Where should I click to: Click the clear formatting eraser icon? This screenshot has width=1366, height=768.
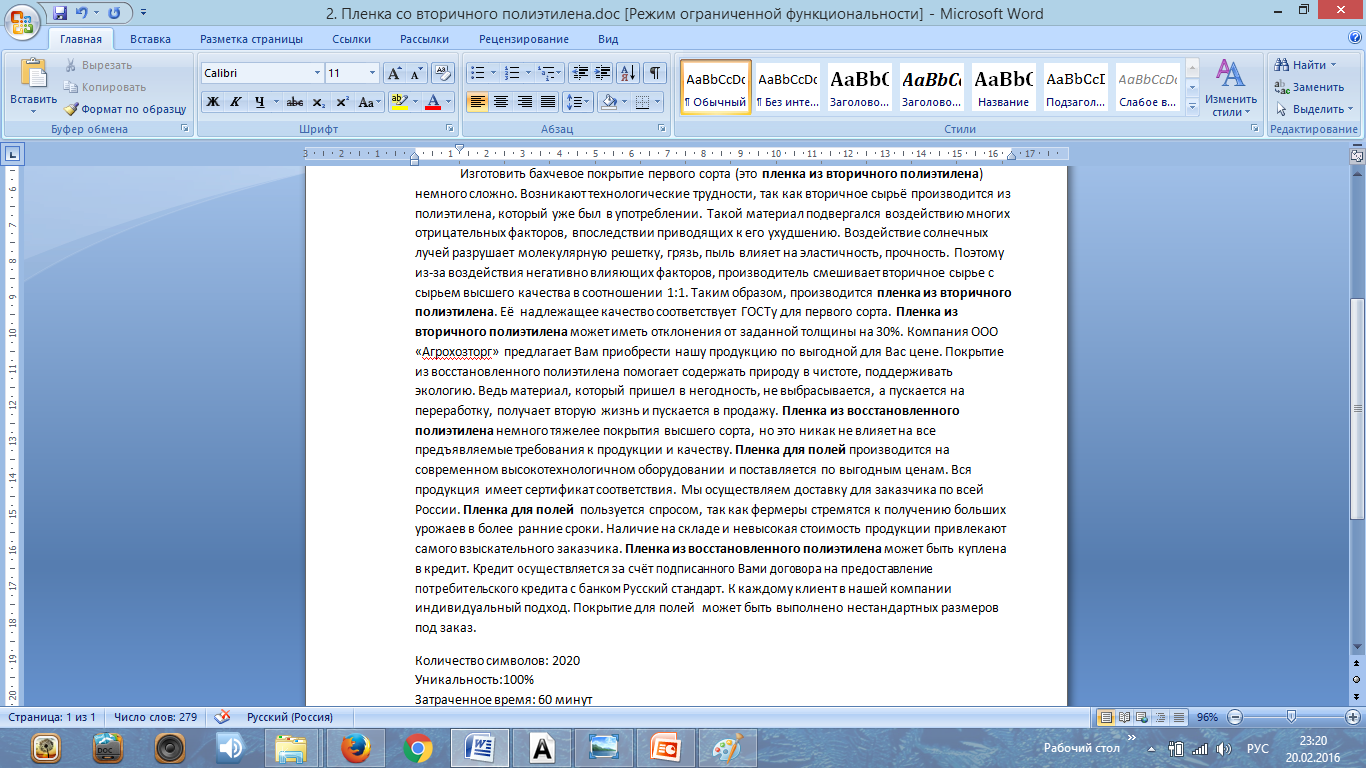click(x=443, y=73)
